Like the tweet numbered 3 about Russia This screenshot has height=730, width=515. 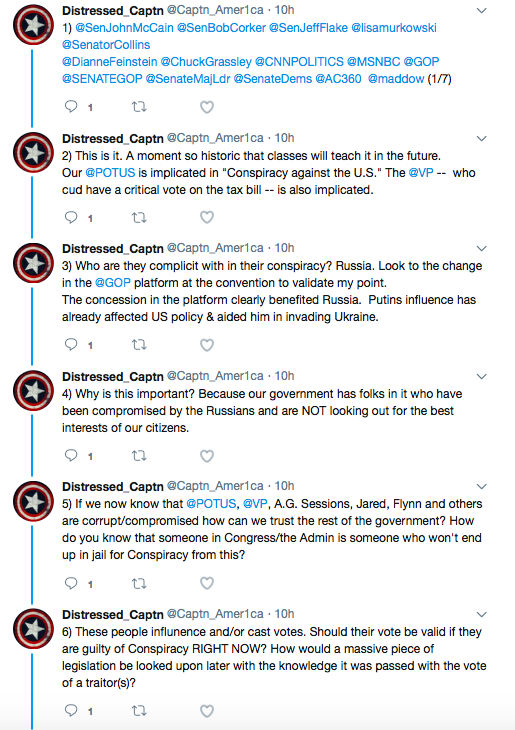point(207,345)
